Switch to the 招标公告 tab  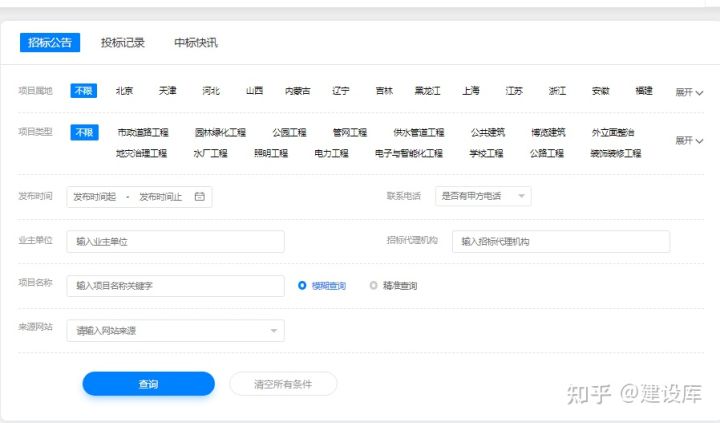(x=50, y=43)
